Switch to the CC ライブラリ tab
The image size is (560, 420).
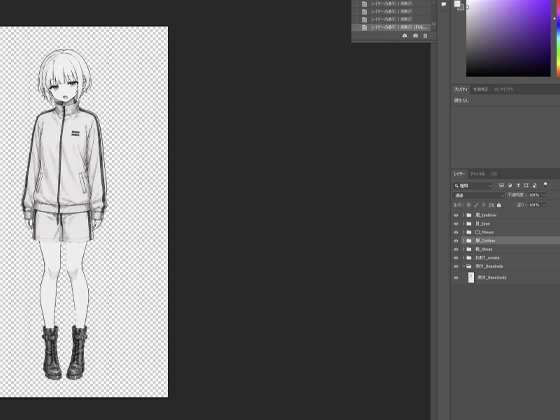pyautogui.click(x=504, y=89)
